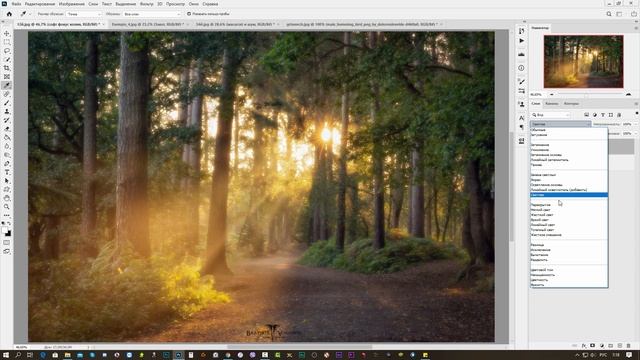Select the Eyedropper tool in toolbar
640x360 pixels.
point(7,85)
